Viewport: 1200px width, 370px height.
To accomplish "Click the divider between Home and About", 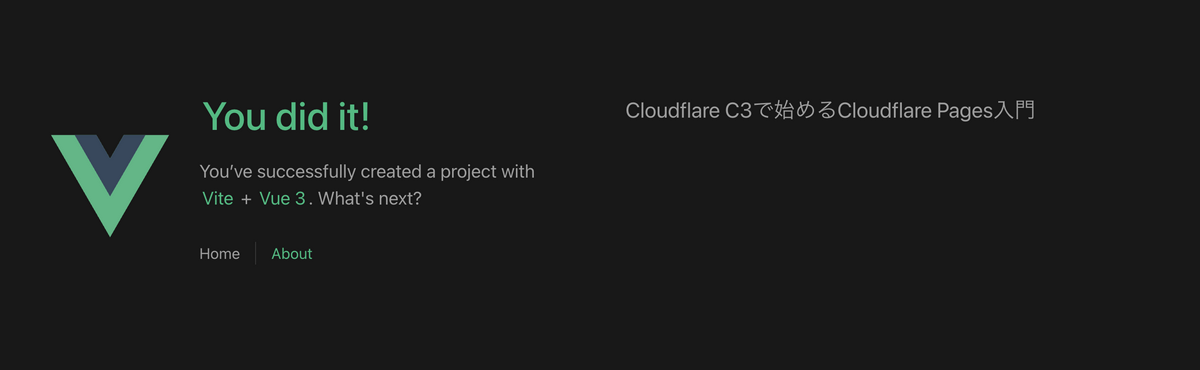I will pyautogui.click(x=255, y=254).
